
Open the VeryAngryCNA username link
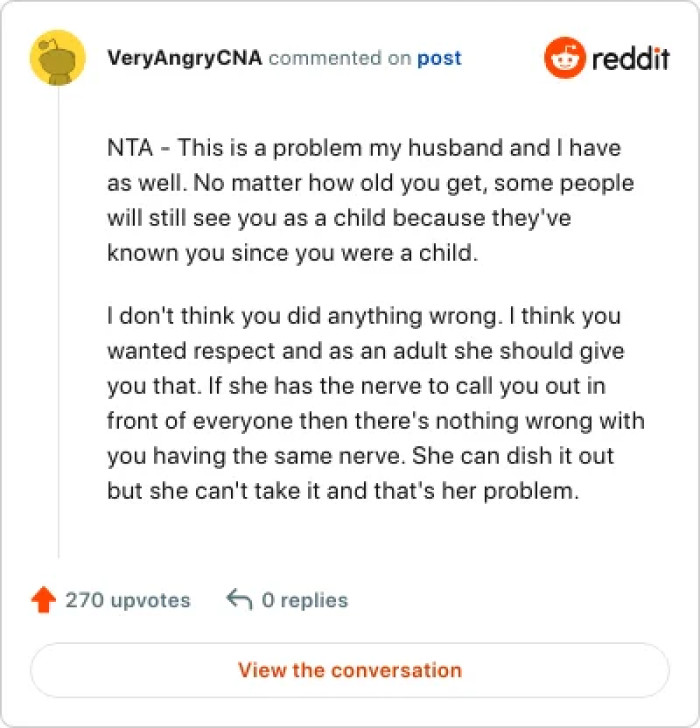(184, 58)
